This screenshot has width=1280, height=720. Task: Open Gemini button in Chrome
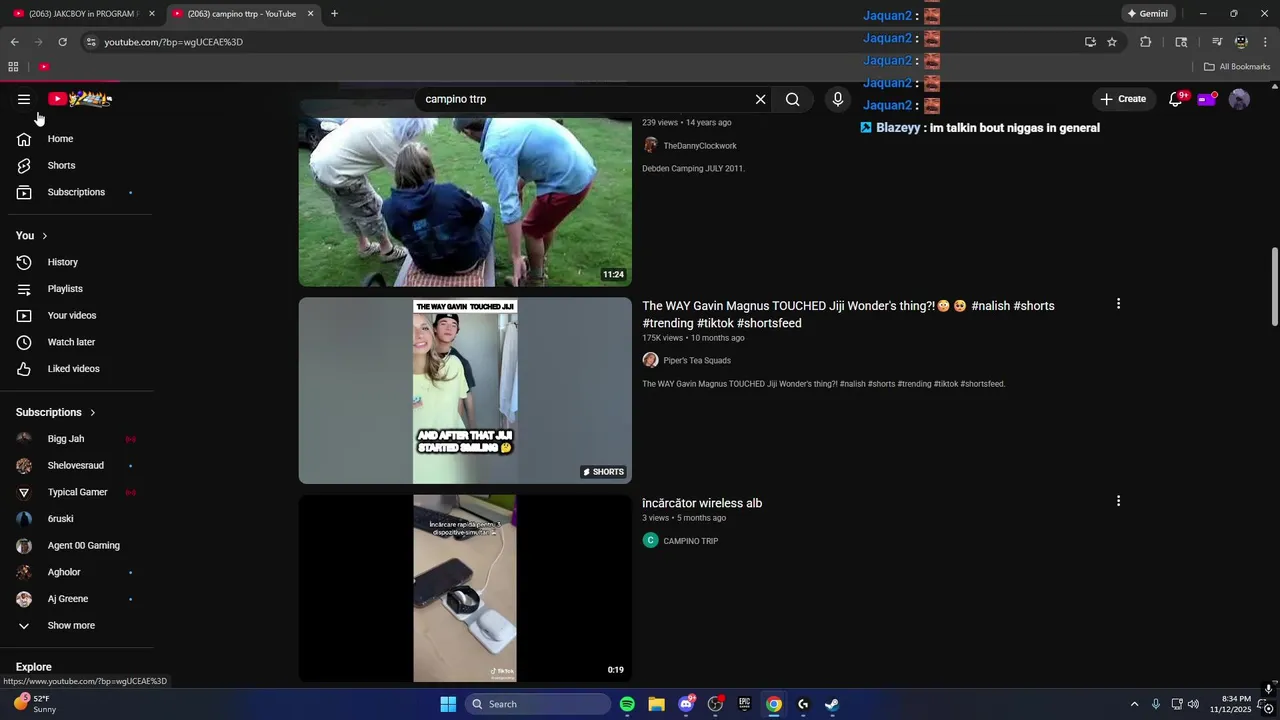pos(1147,14)
